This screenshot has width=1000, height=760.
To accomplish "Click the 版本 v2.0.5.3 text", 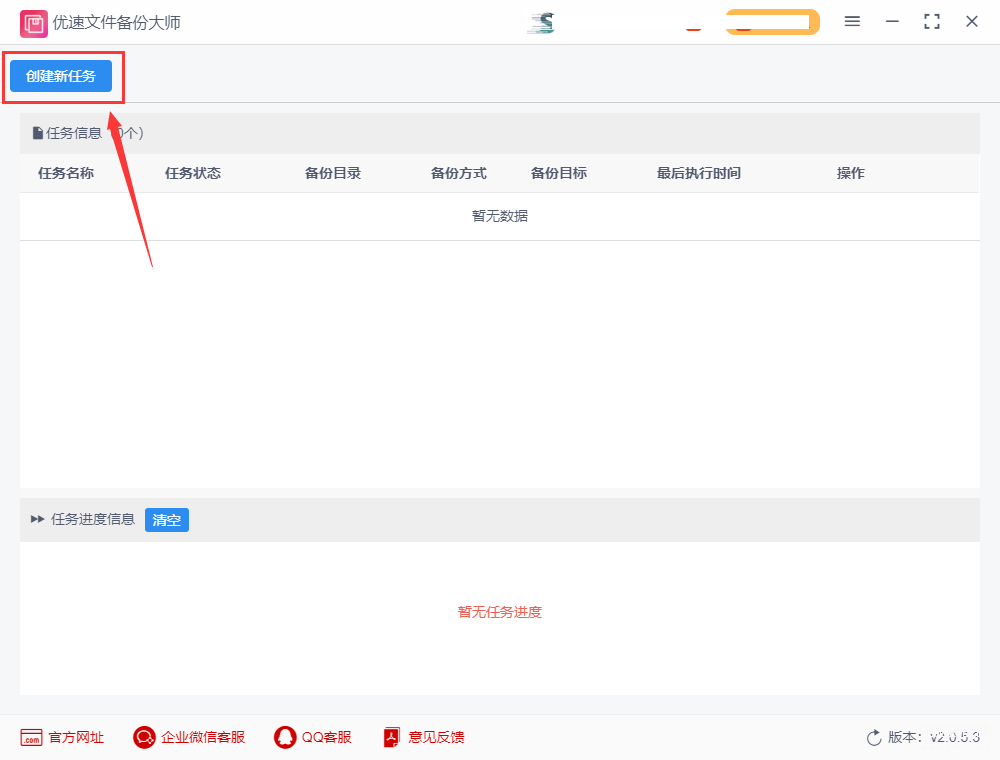I will click(x=934, y=737).
